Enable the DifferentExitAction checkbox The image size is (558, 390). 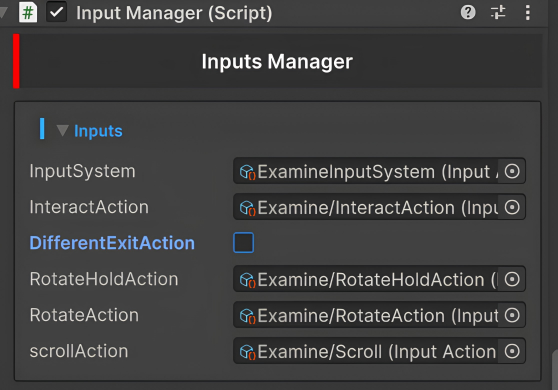click(x=243, y=243)
